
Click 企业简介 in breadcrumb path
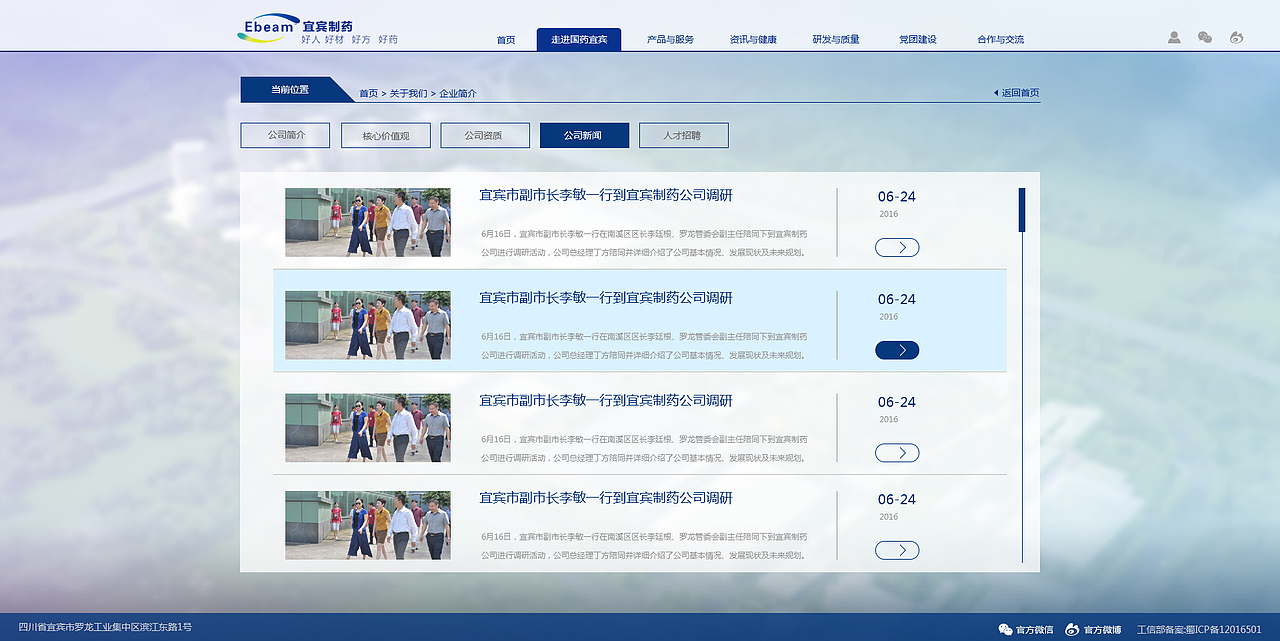(458, 93)
